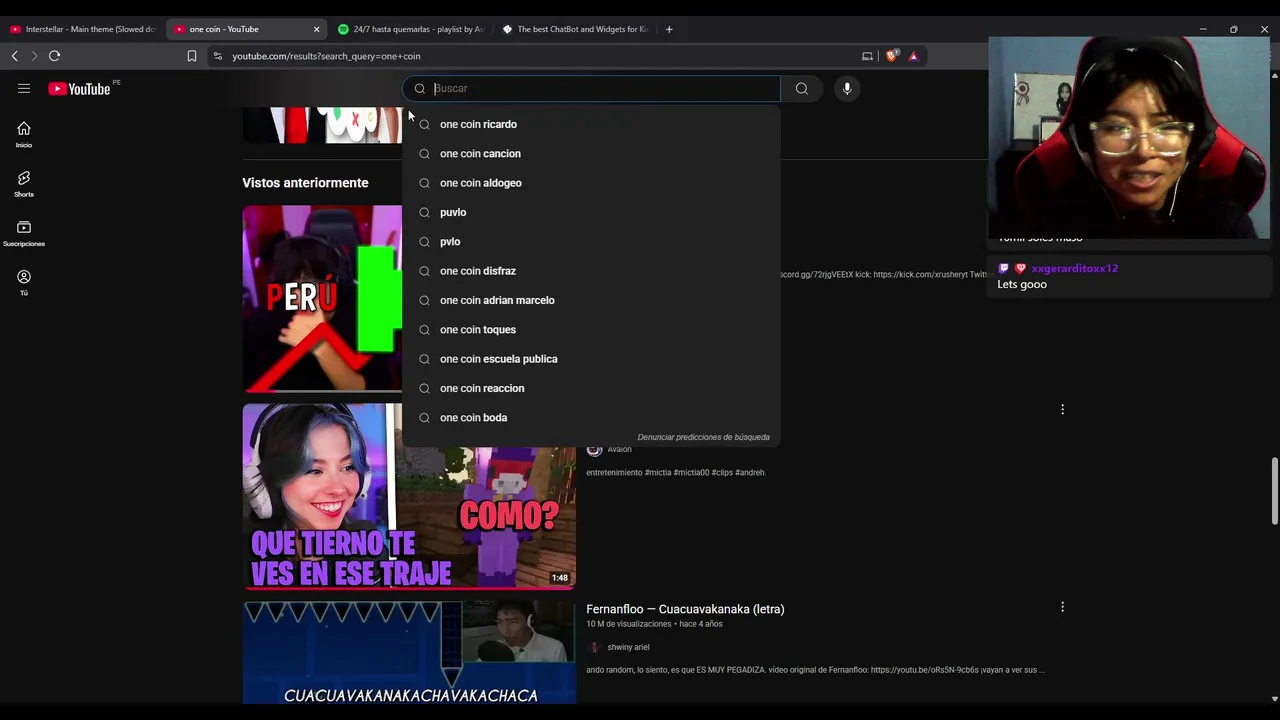Choose suggestion 'puvlo'

pyautogui.click(x=591, y=212)
